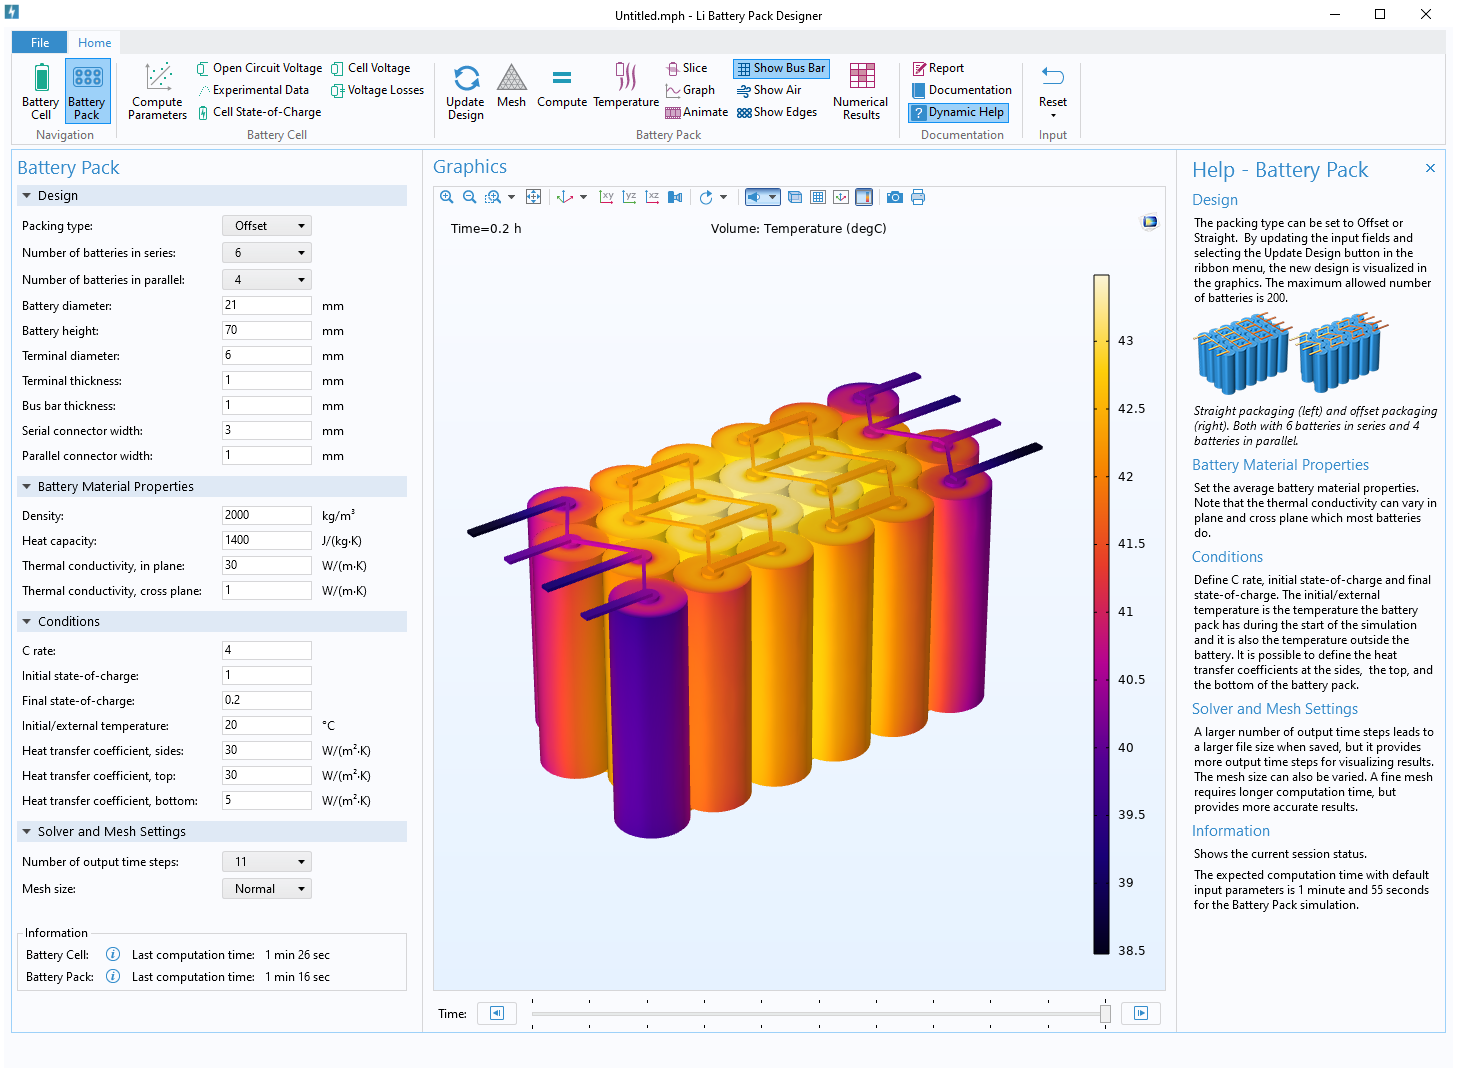Click the Time slider handle
The width and height of the screenshot is (1457, 1069).
point(1105,1014)
